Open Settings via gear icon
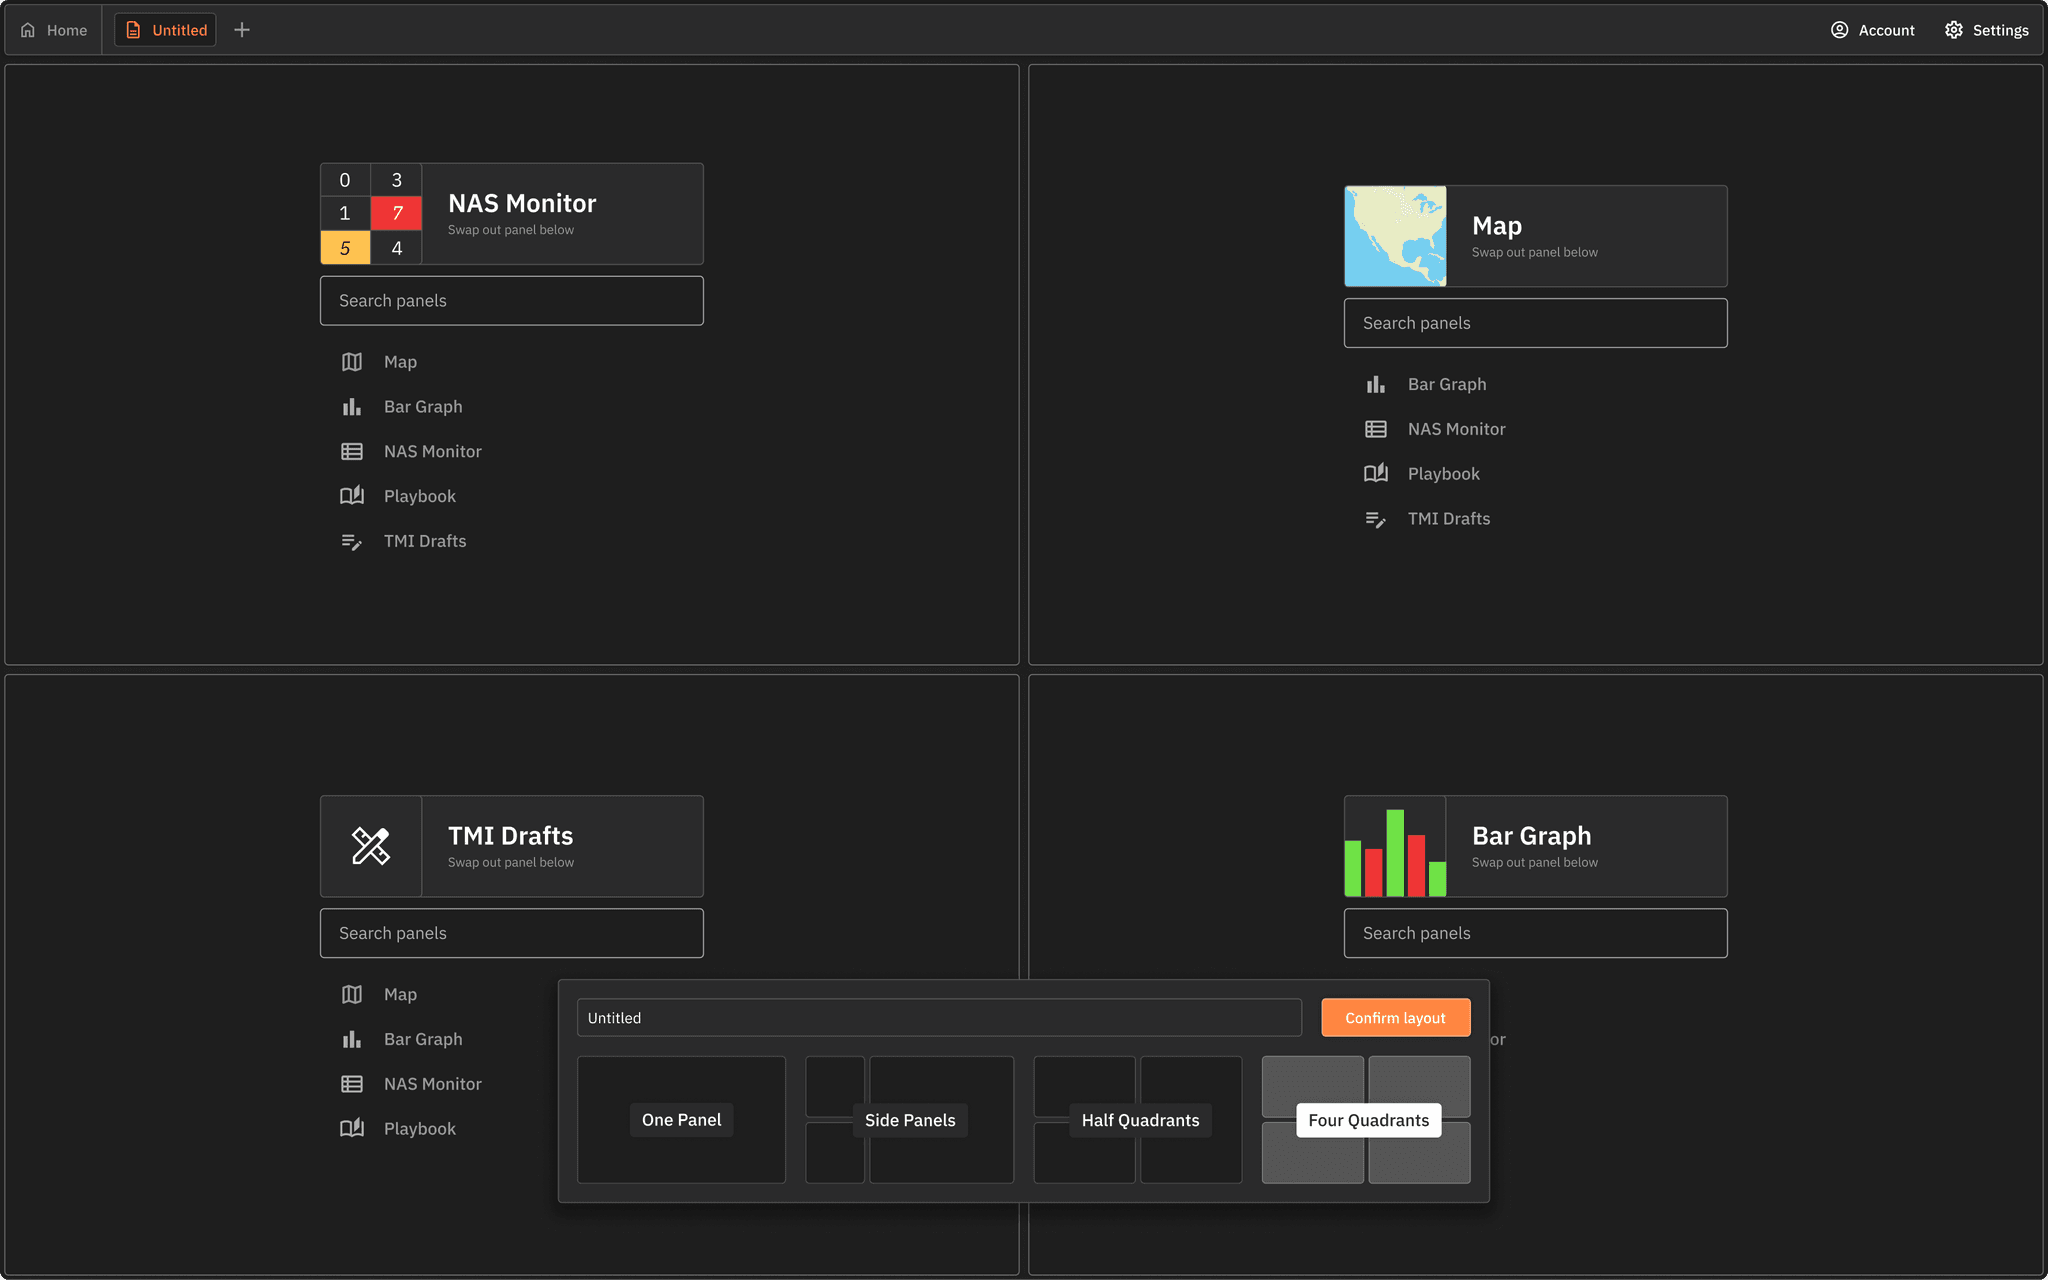2048x1280 pixels. click(x=1954, y=30)
